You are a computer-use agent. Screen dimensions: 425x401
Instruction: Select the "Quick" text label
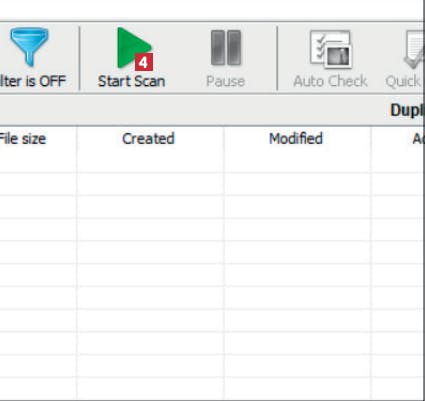coord(404,81)
